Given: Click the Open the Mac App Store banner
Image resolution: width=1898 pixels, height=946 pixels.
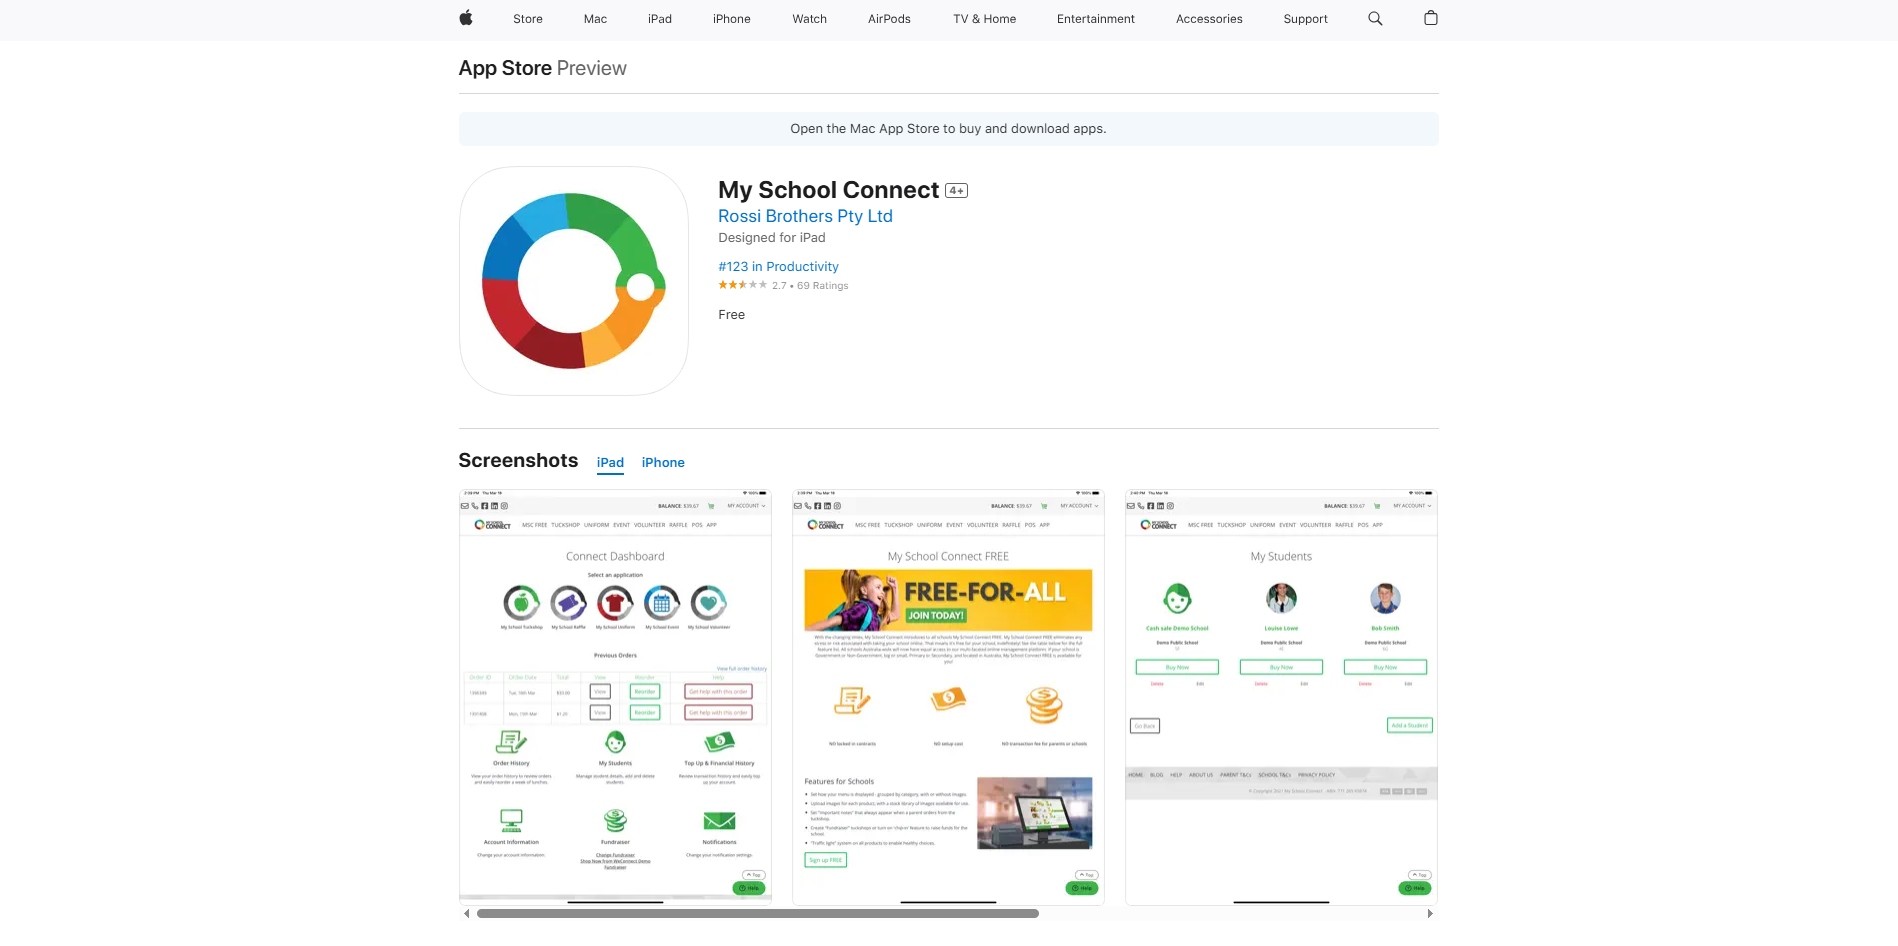Looking at the screenshot, I should pos(948,129).
